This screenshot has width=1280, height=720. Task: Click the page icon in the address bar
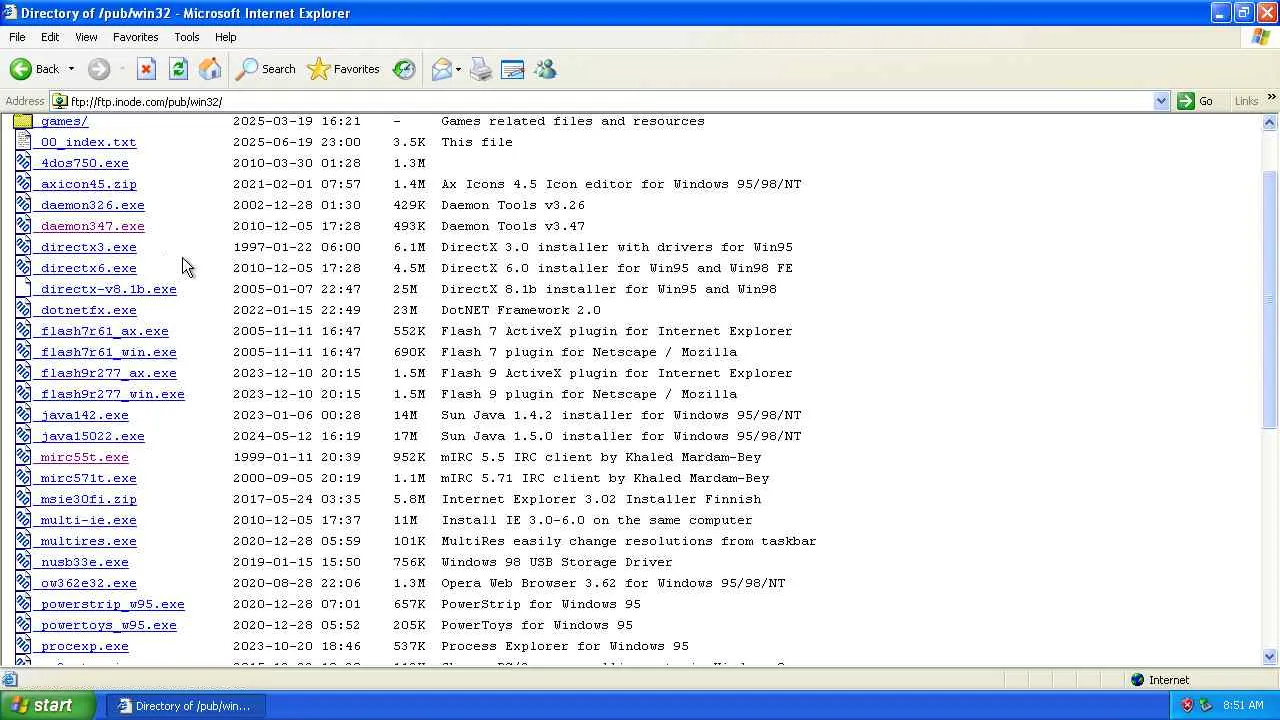point(60,101)
